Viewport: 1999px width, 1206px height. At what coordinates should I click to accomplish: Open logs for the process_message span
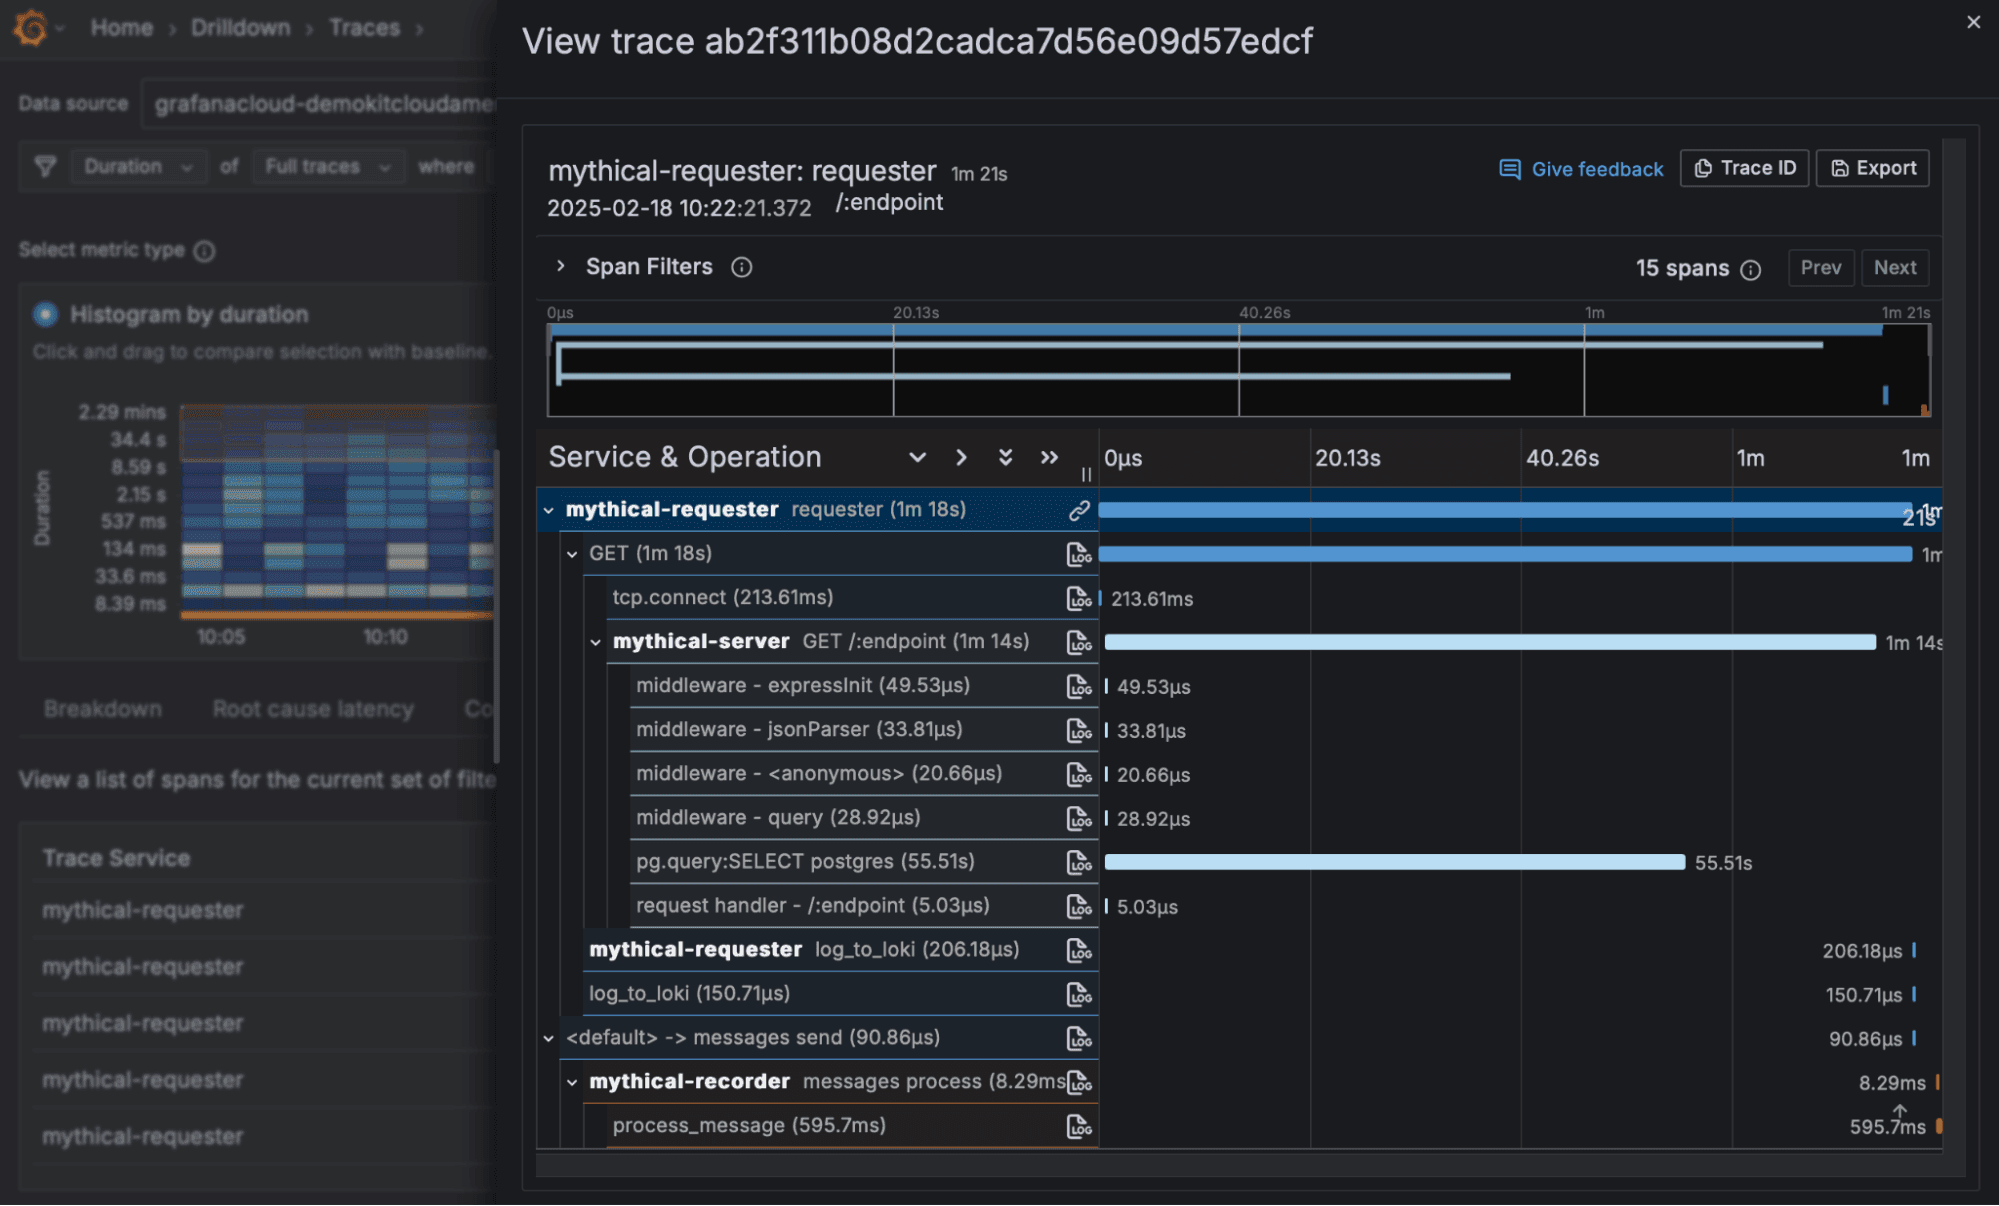click(x=1080, y=1125)
